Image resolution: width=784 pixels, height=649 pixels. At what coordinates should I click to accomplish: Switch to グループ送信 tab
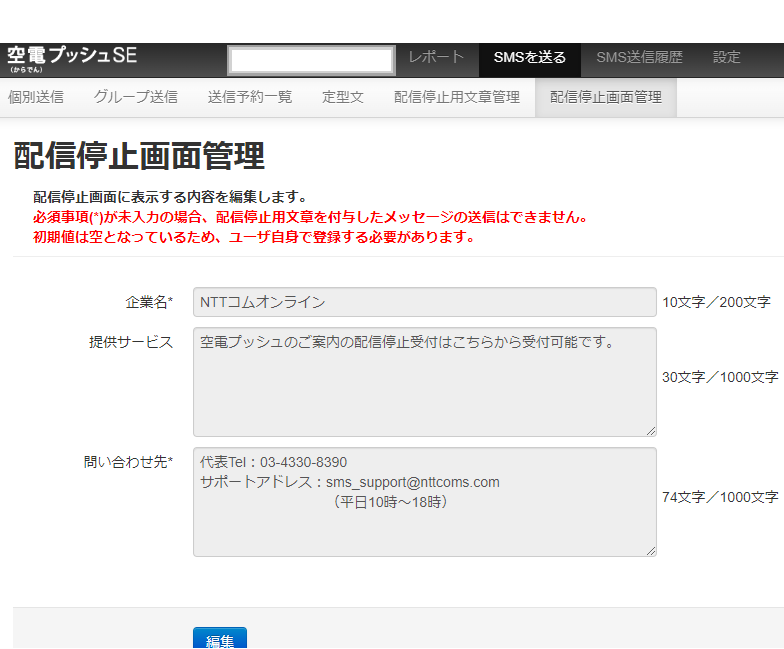pyautogui.click(x=136, y=97)
